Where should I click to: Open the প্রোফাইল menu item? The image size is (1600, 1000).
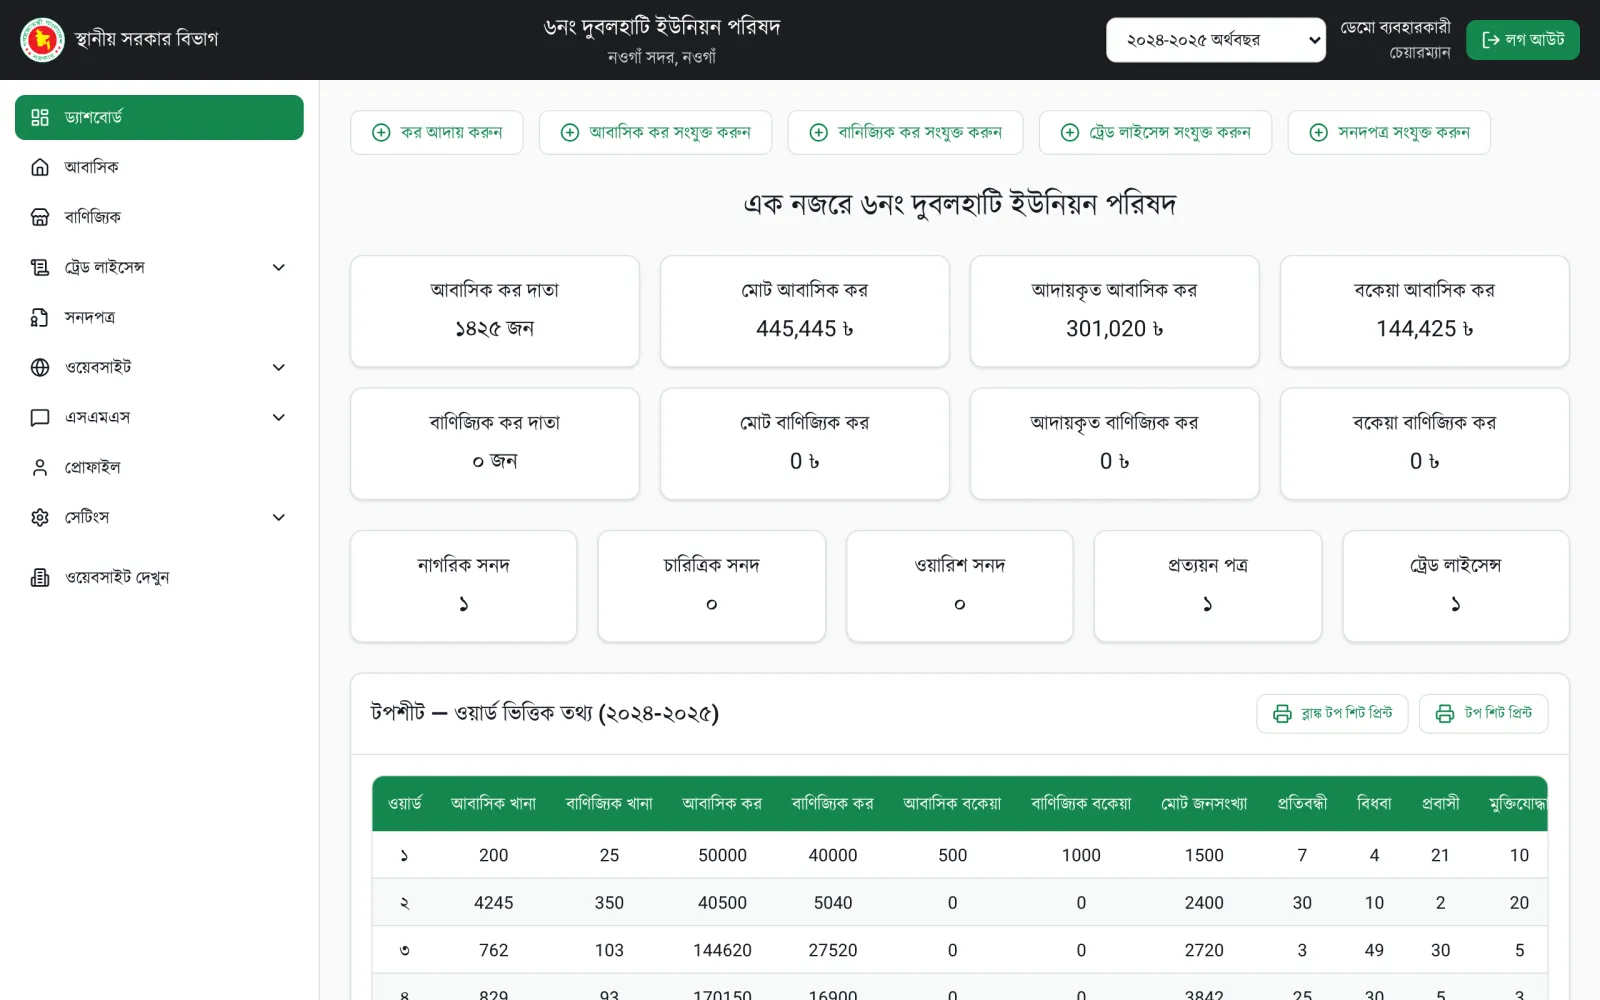[x=159, y=467]
